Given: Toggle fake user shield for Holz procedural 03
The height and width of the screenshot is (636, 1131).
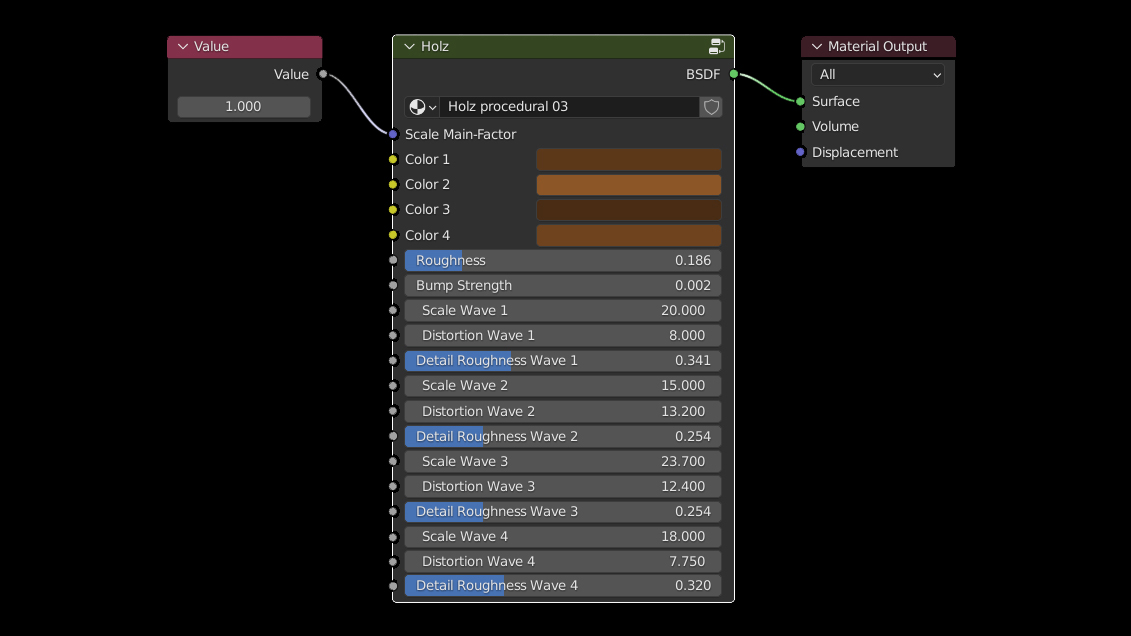Looking at the screenshot, I should tap(711, 107).
